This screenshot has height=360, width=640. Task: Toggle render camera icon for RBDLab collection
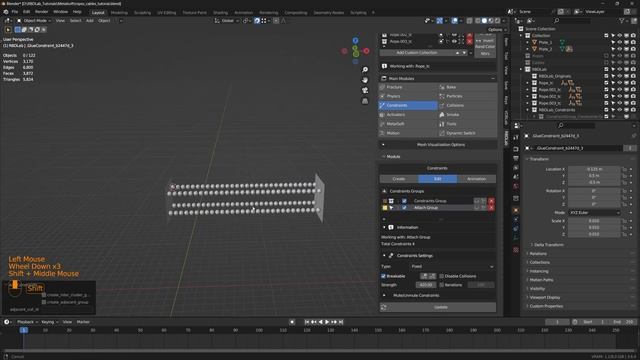(x=633, y=69)
